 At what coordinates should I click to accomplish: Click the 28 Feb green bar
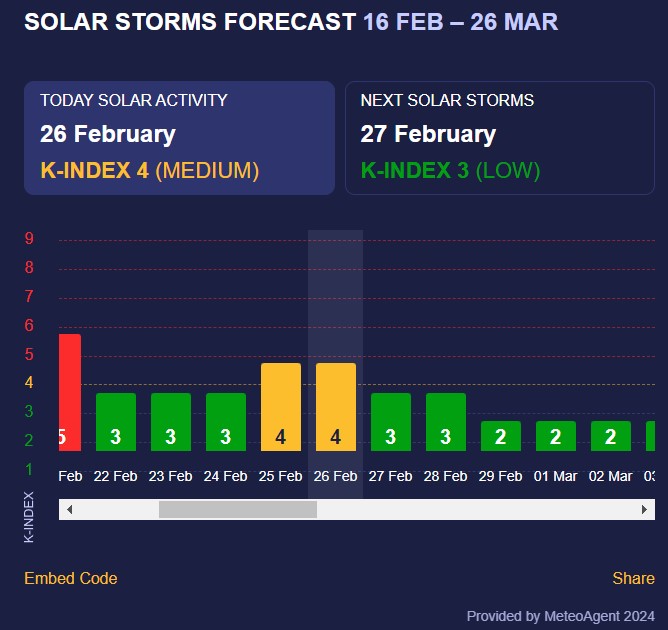(x=446, y=422)
